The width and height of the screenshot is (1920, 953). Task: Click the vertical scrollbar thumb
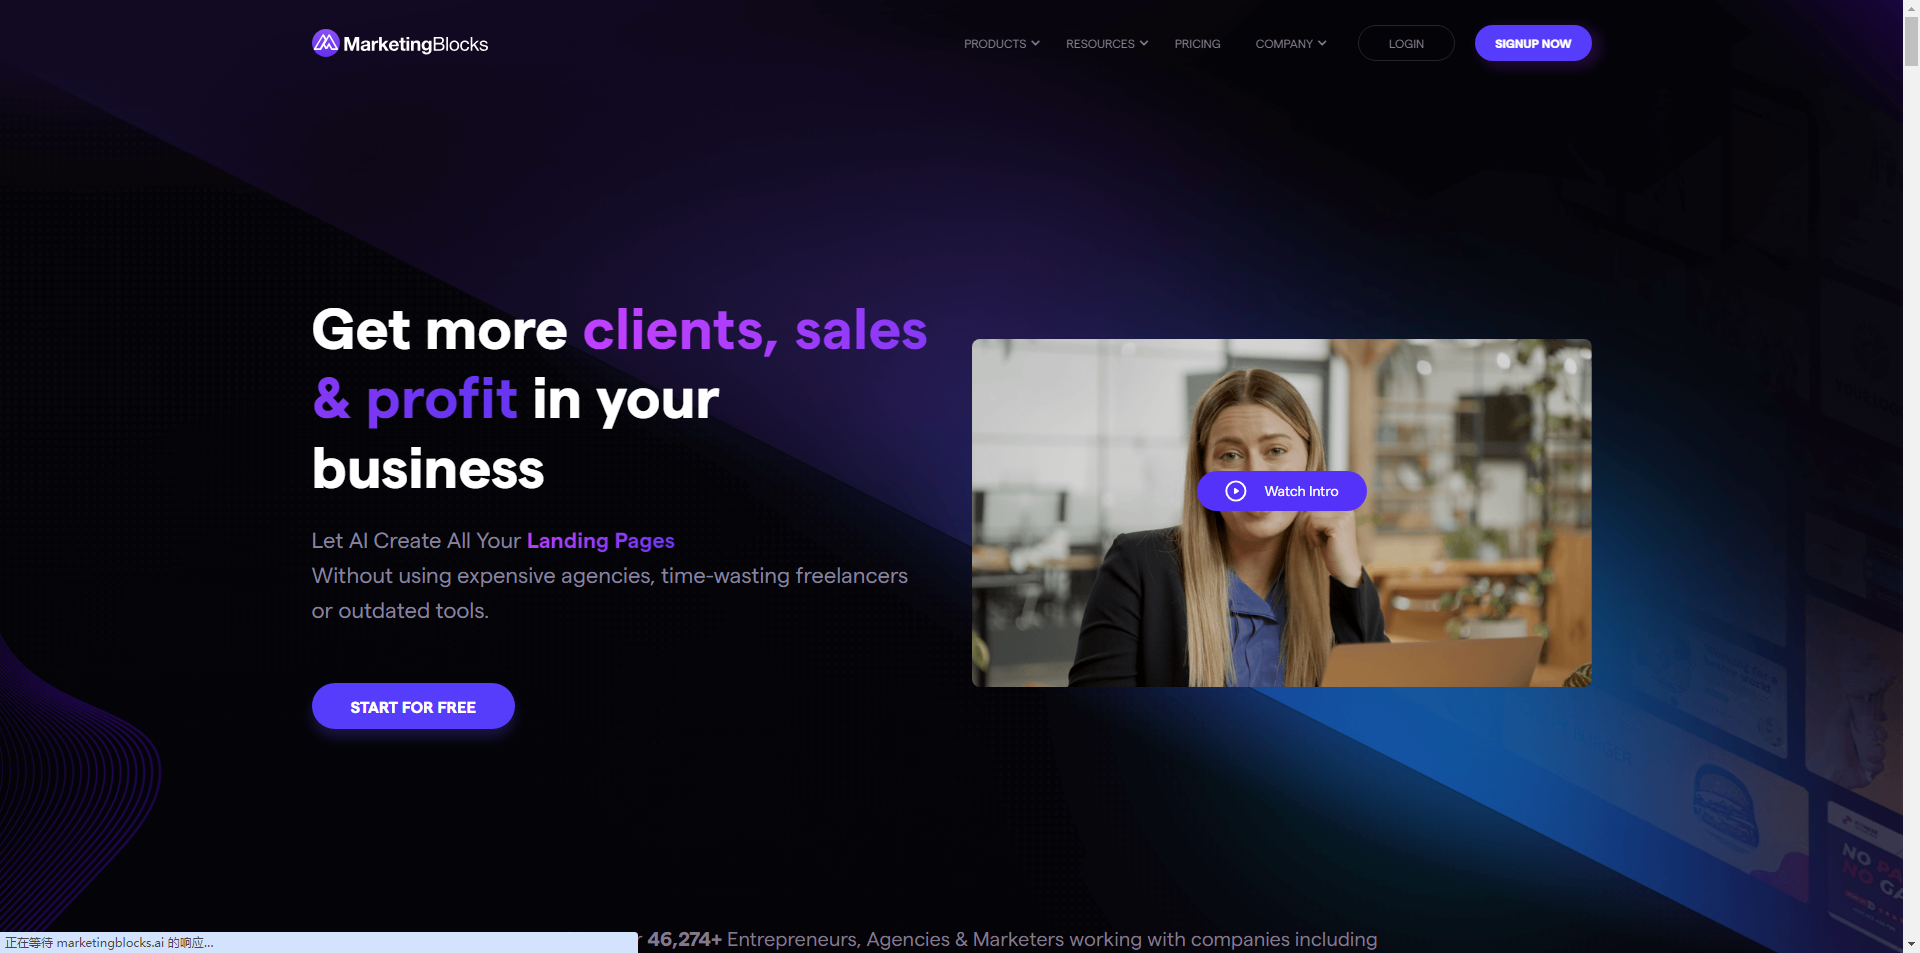tap(1911, 41)
